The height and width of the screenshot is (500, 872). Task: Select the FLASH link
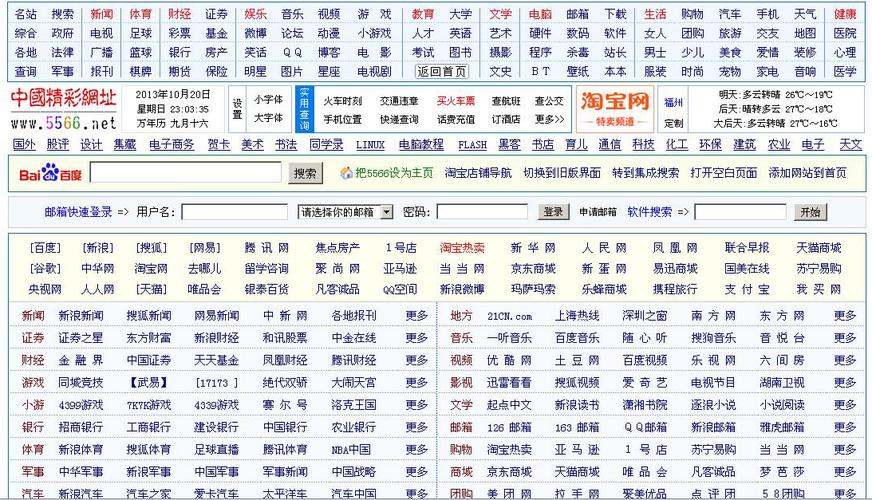[x=472, y=145]
